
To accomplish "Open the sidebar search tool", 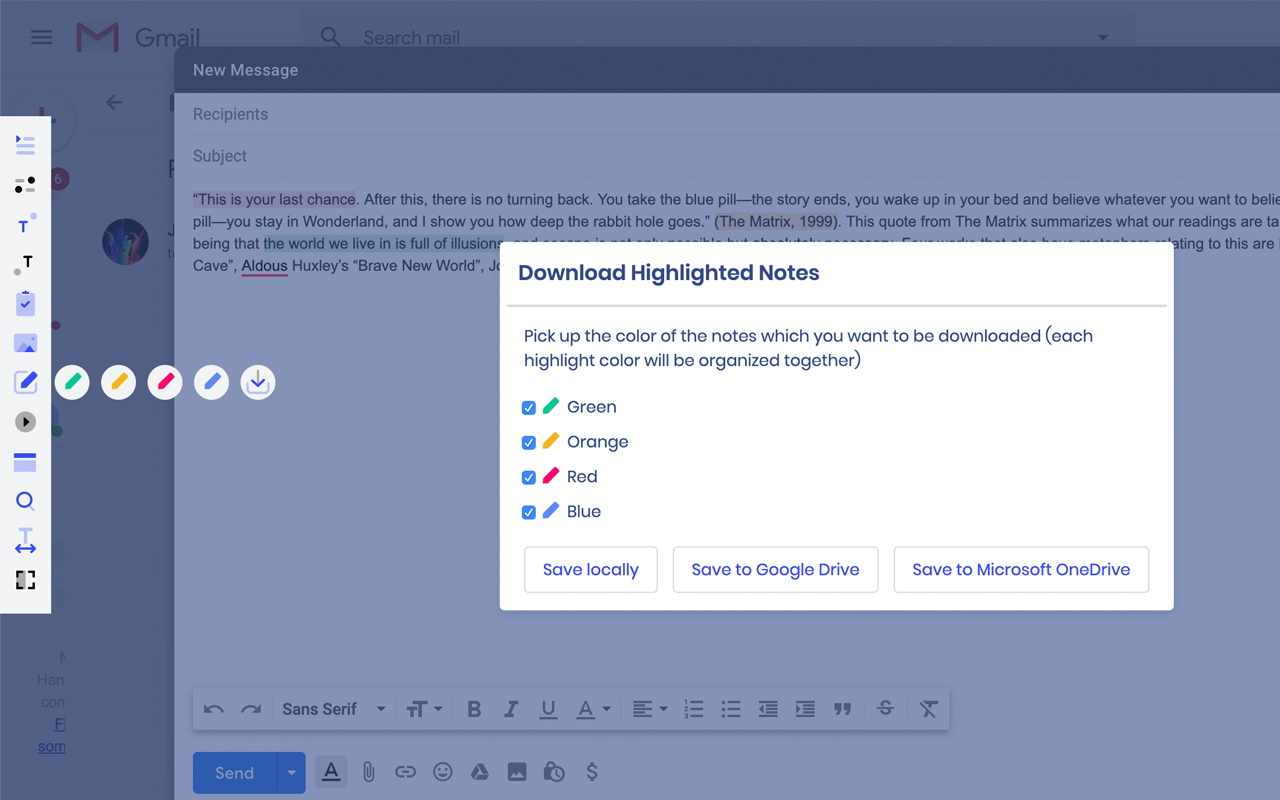I will click(25, 500).
